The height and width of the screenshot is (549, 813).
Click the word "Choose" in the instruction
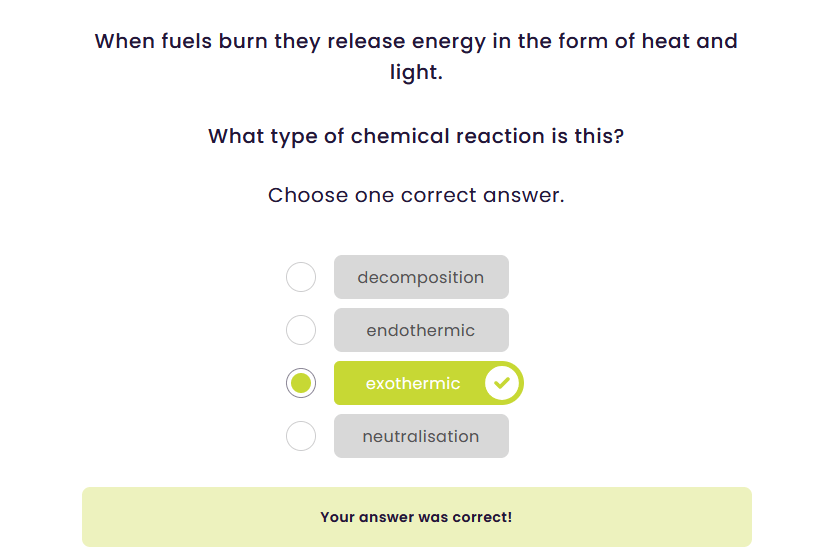[x=308, y=195]
